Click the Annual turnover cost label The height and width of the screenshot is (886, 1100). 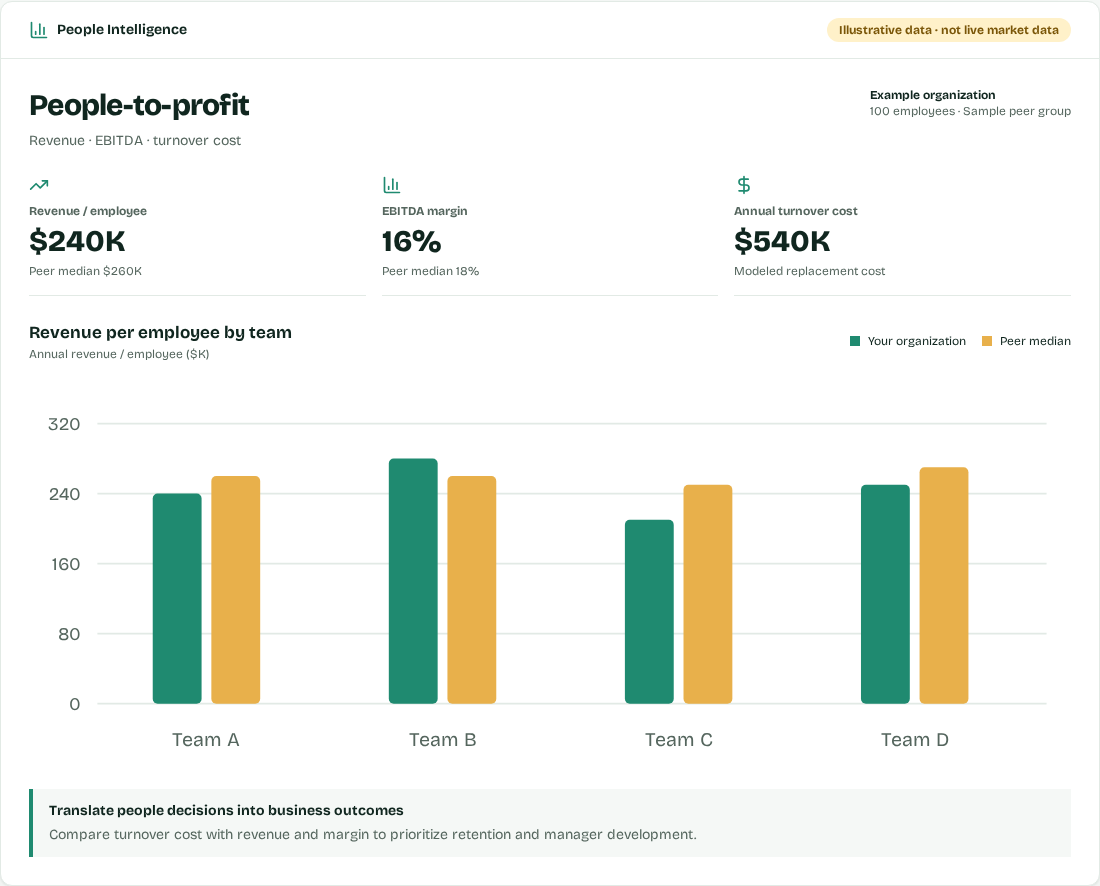click(796, 211)
